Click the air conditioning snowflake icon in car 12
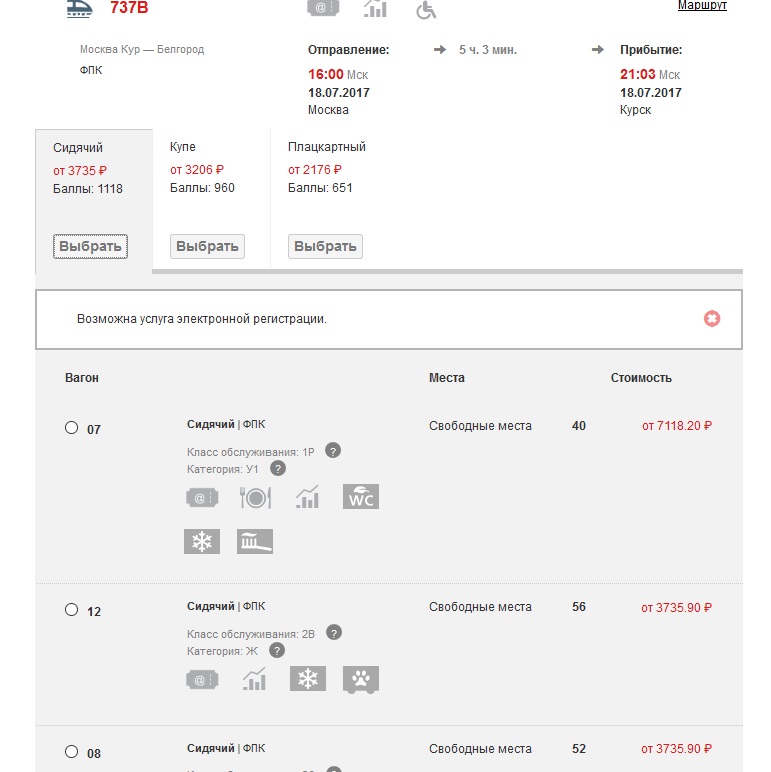The width and height of the screenshot is (771, 772). [x=308, y=680]
